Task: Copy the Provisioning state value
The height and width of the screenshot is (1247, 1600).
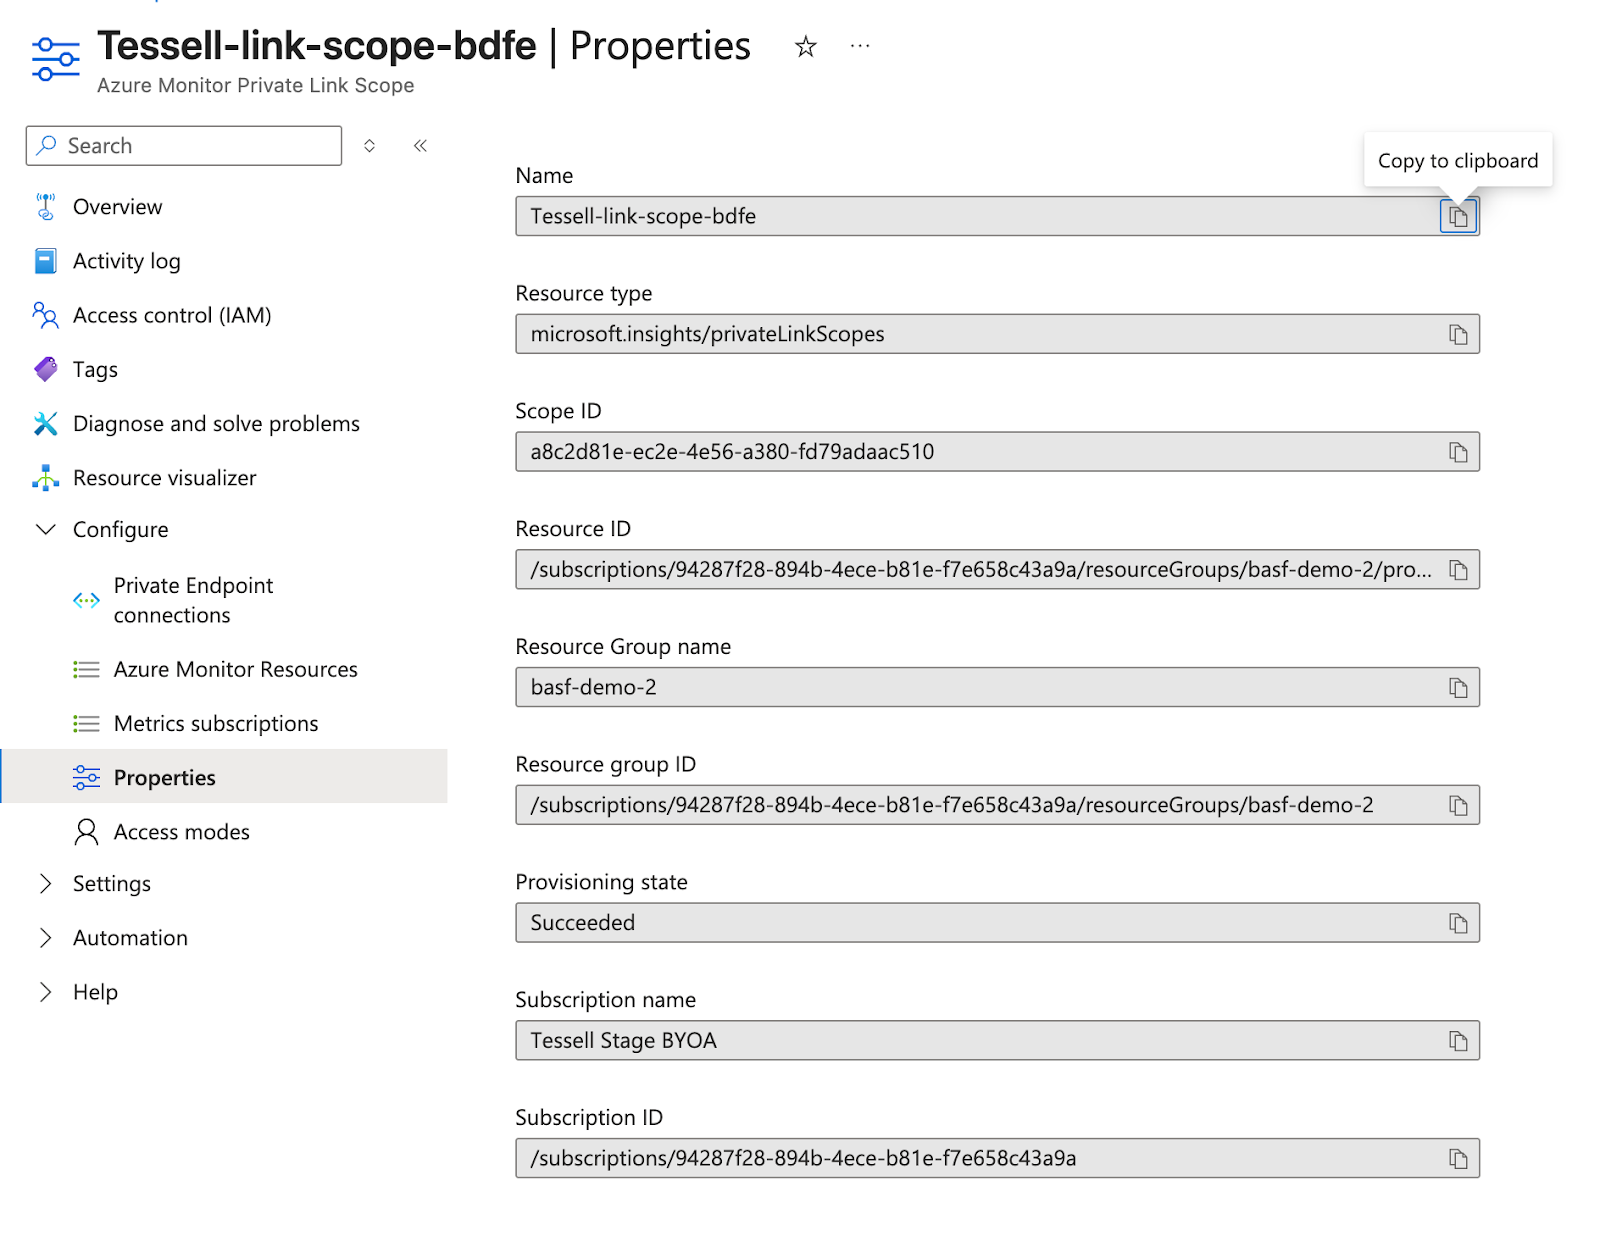Action: click(x=1458, y=923)
